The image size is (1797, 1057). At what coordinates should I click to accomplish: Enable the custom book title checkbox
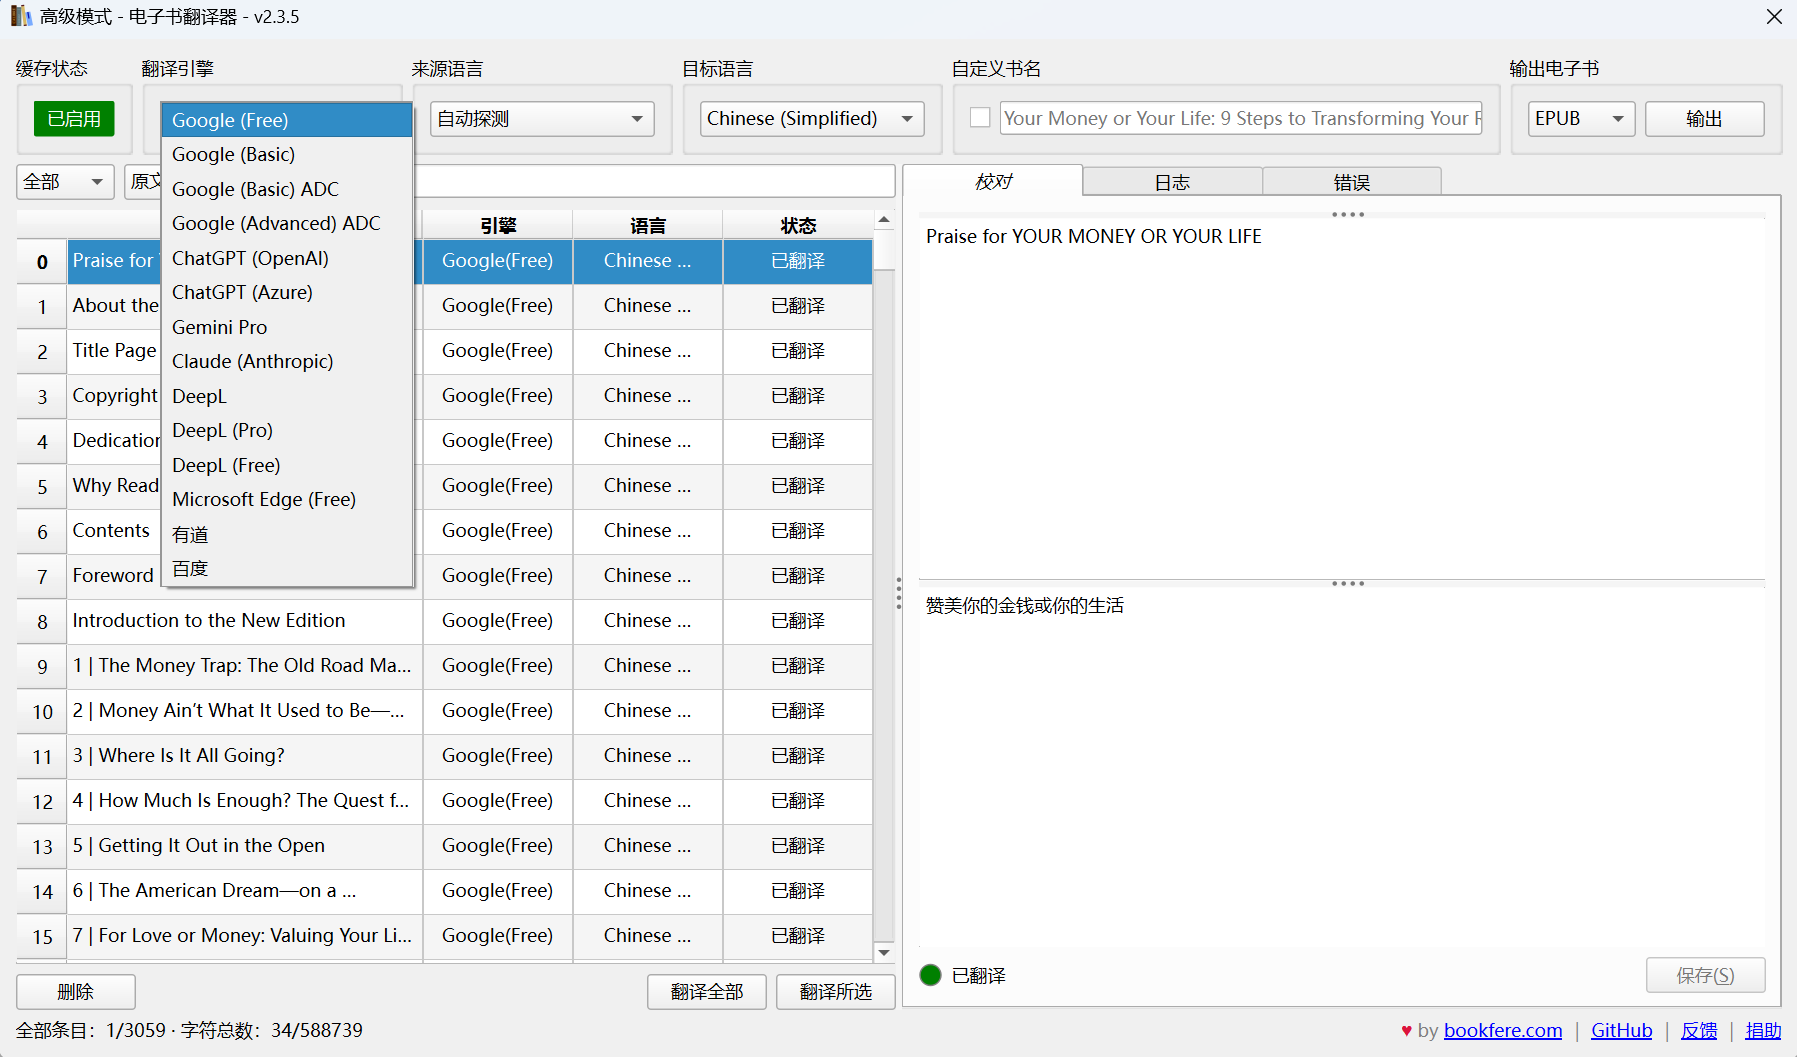(980, 118)
